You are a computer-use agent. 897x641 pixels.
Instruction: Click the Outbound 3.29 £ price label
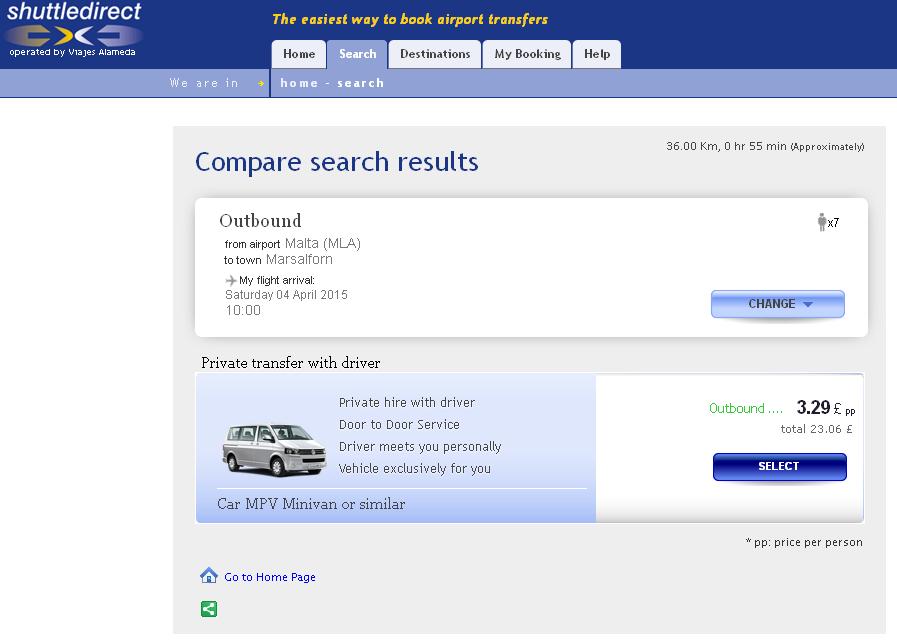tap(781, 408)
